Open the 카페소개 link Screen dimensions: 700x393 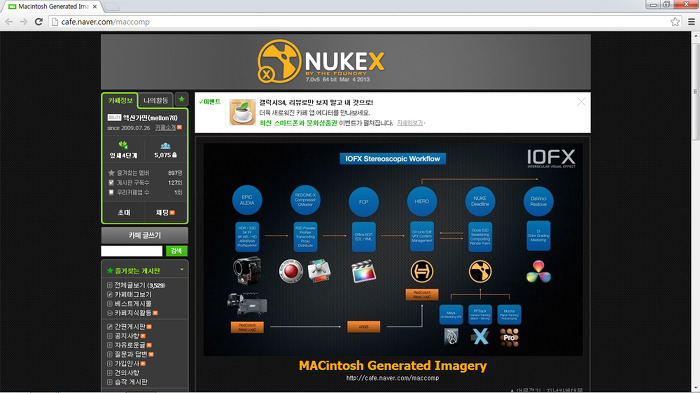click(165, 128)
